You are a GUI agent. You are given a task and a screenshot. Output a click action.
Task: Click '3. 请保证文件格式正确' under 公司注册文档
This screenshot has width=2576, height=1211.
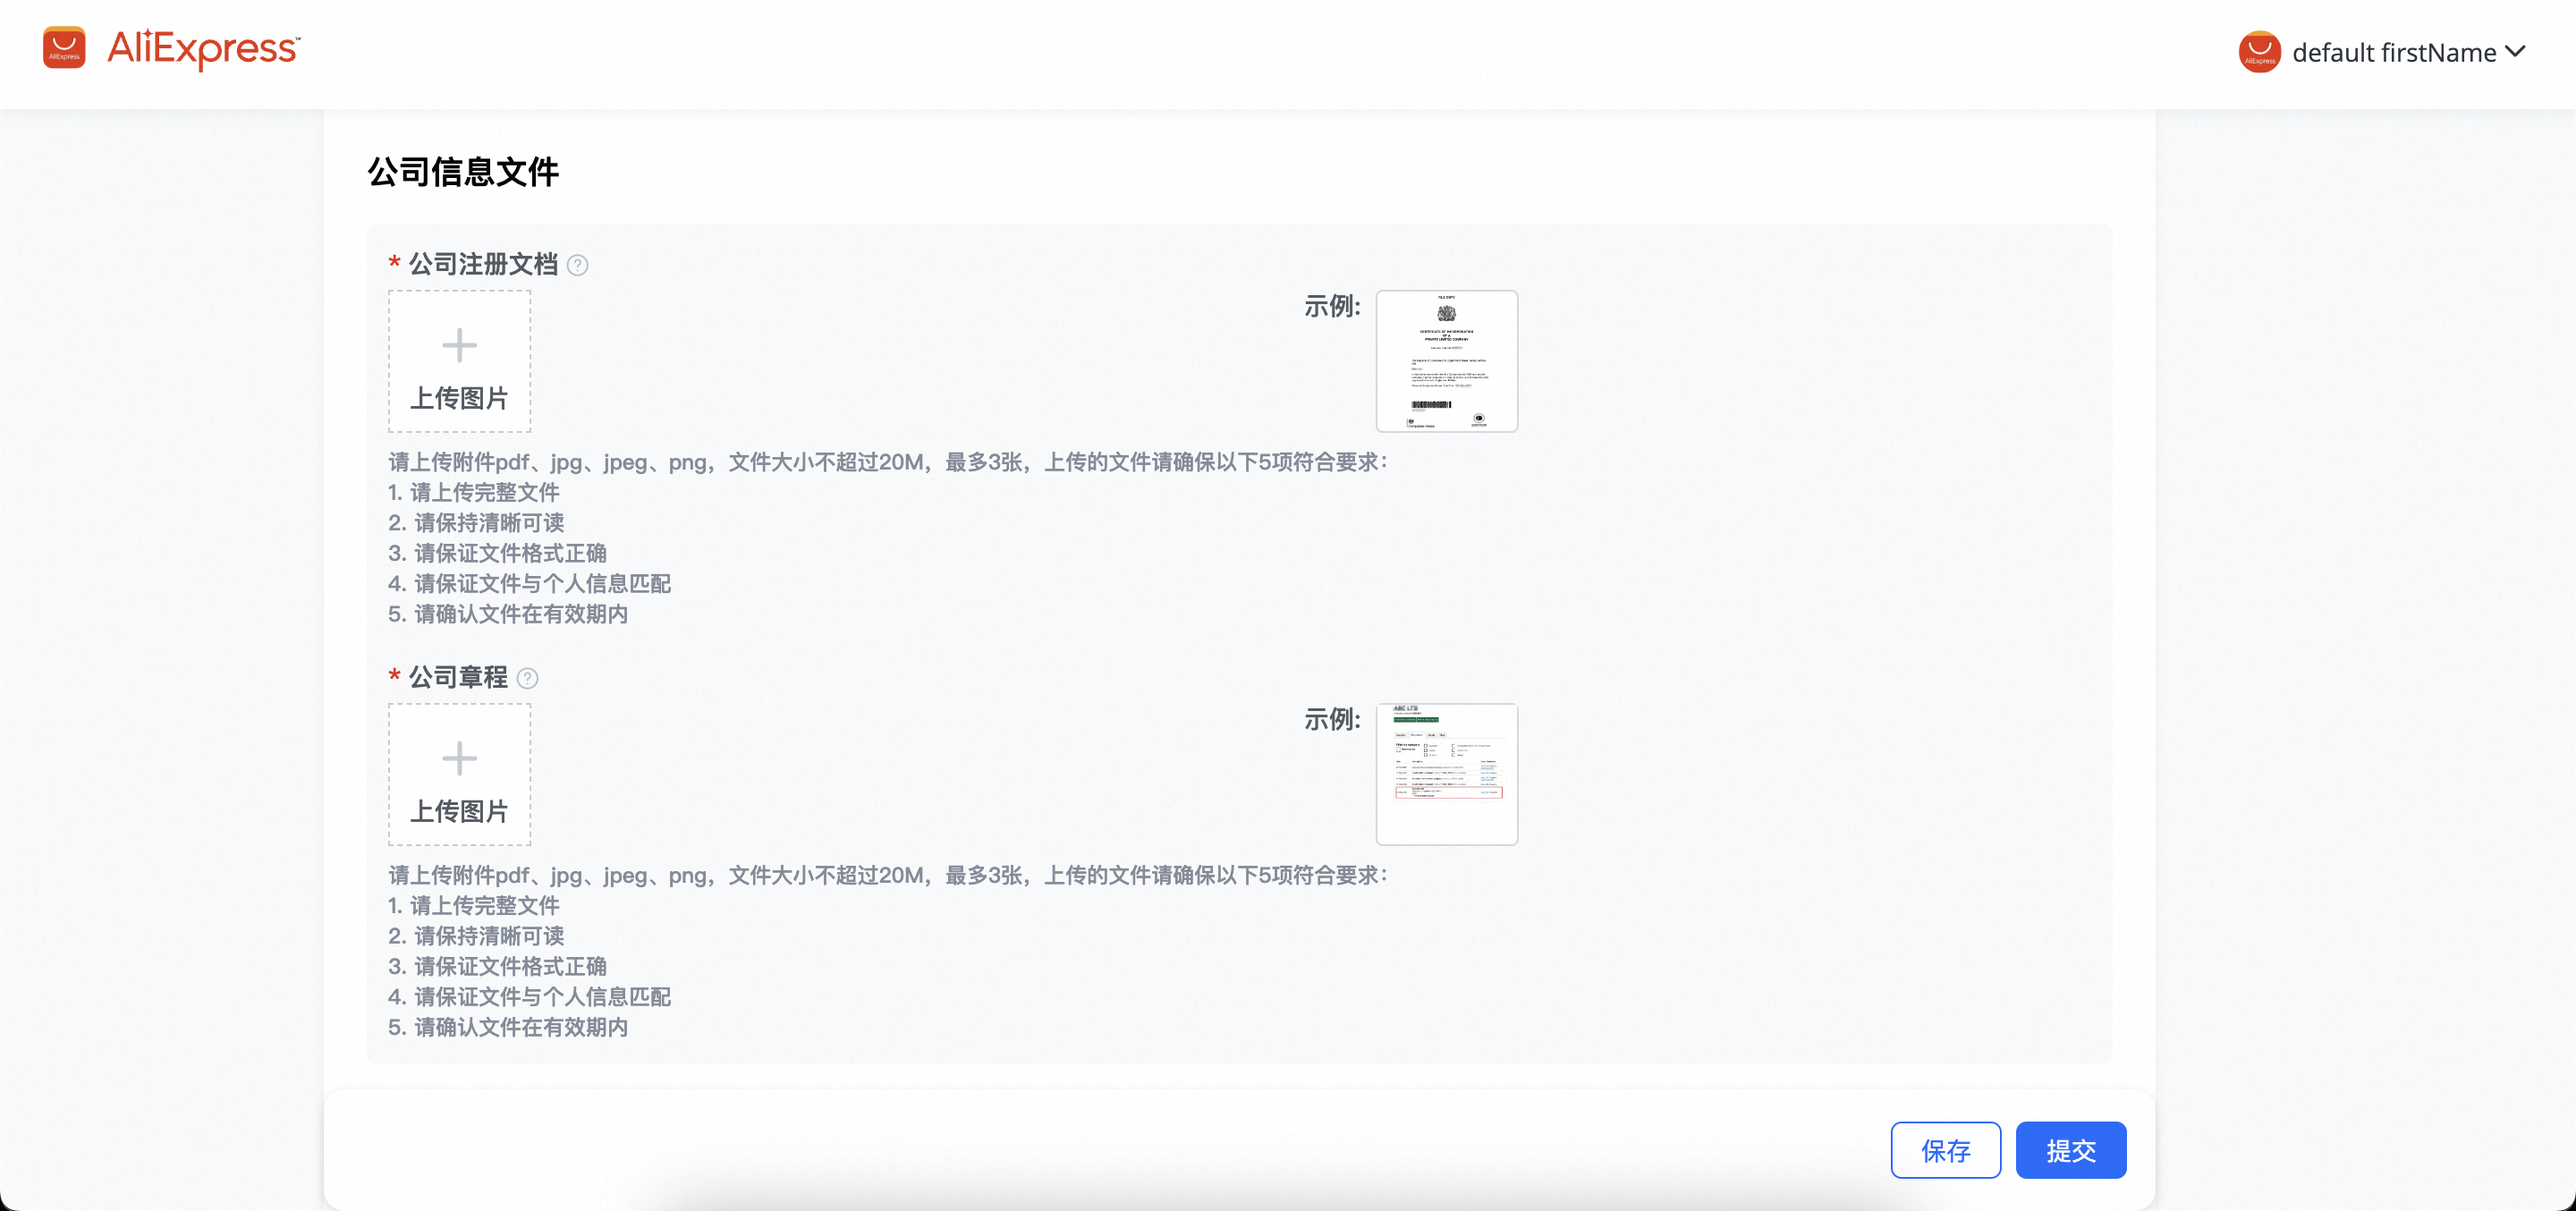click(497, 553)
